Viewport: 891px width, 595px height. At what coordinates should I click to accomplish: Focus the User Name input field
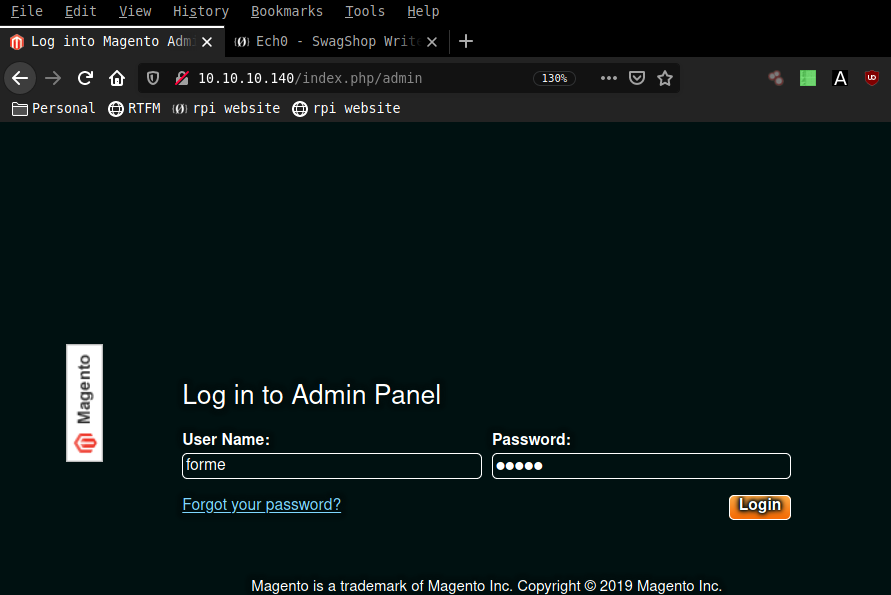point(332,466)
